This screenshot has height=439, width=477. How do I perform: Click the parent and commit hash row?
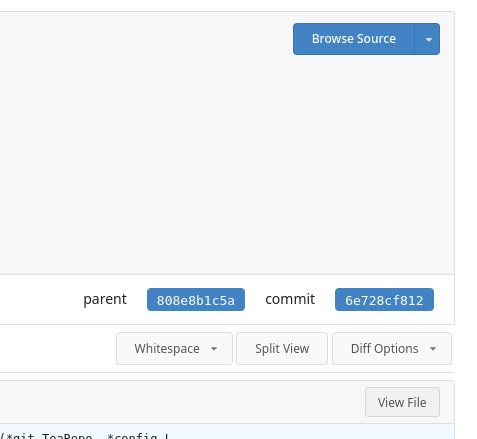(227, 299)
